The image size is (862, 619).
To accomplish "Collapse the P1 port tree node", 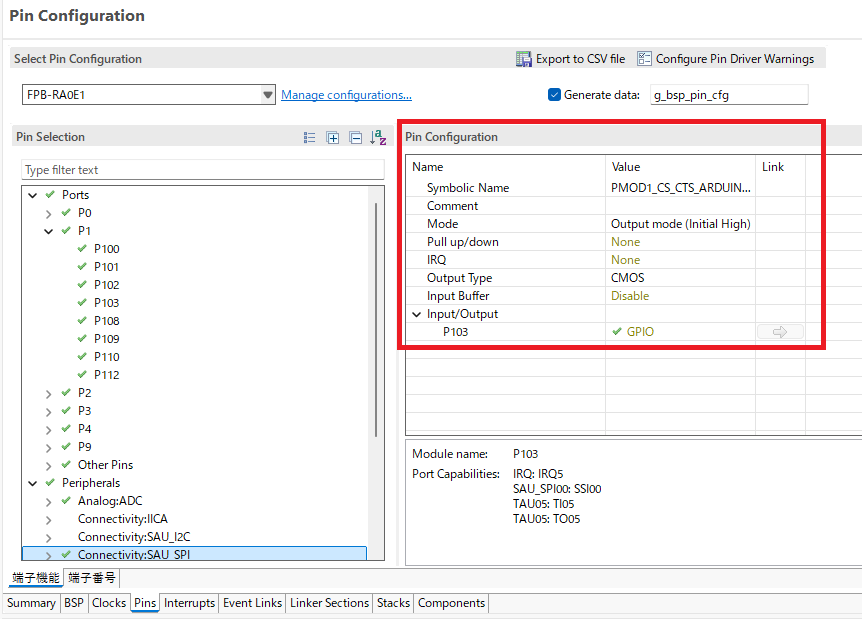I will point(48,231).
